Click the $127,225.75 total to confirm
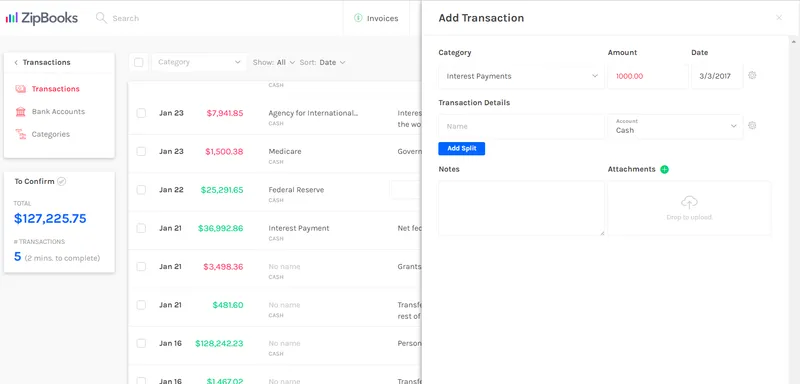This screenshot has width=800, height=384. [x=50, y=219]
